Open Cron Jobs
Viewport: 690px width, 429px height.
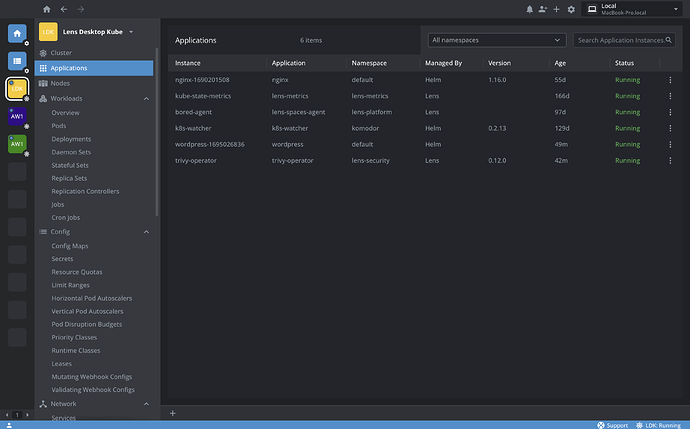click(x=66, y=217)
